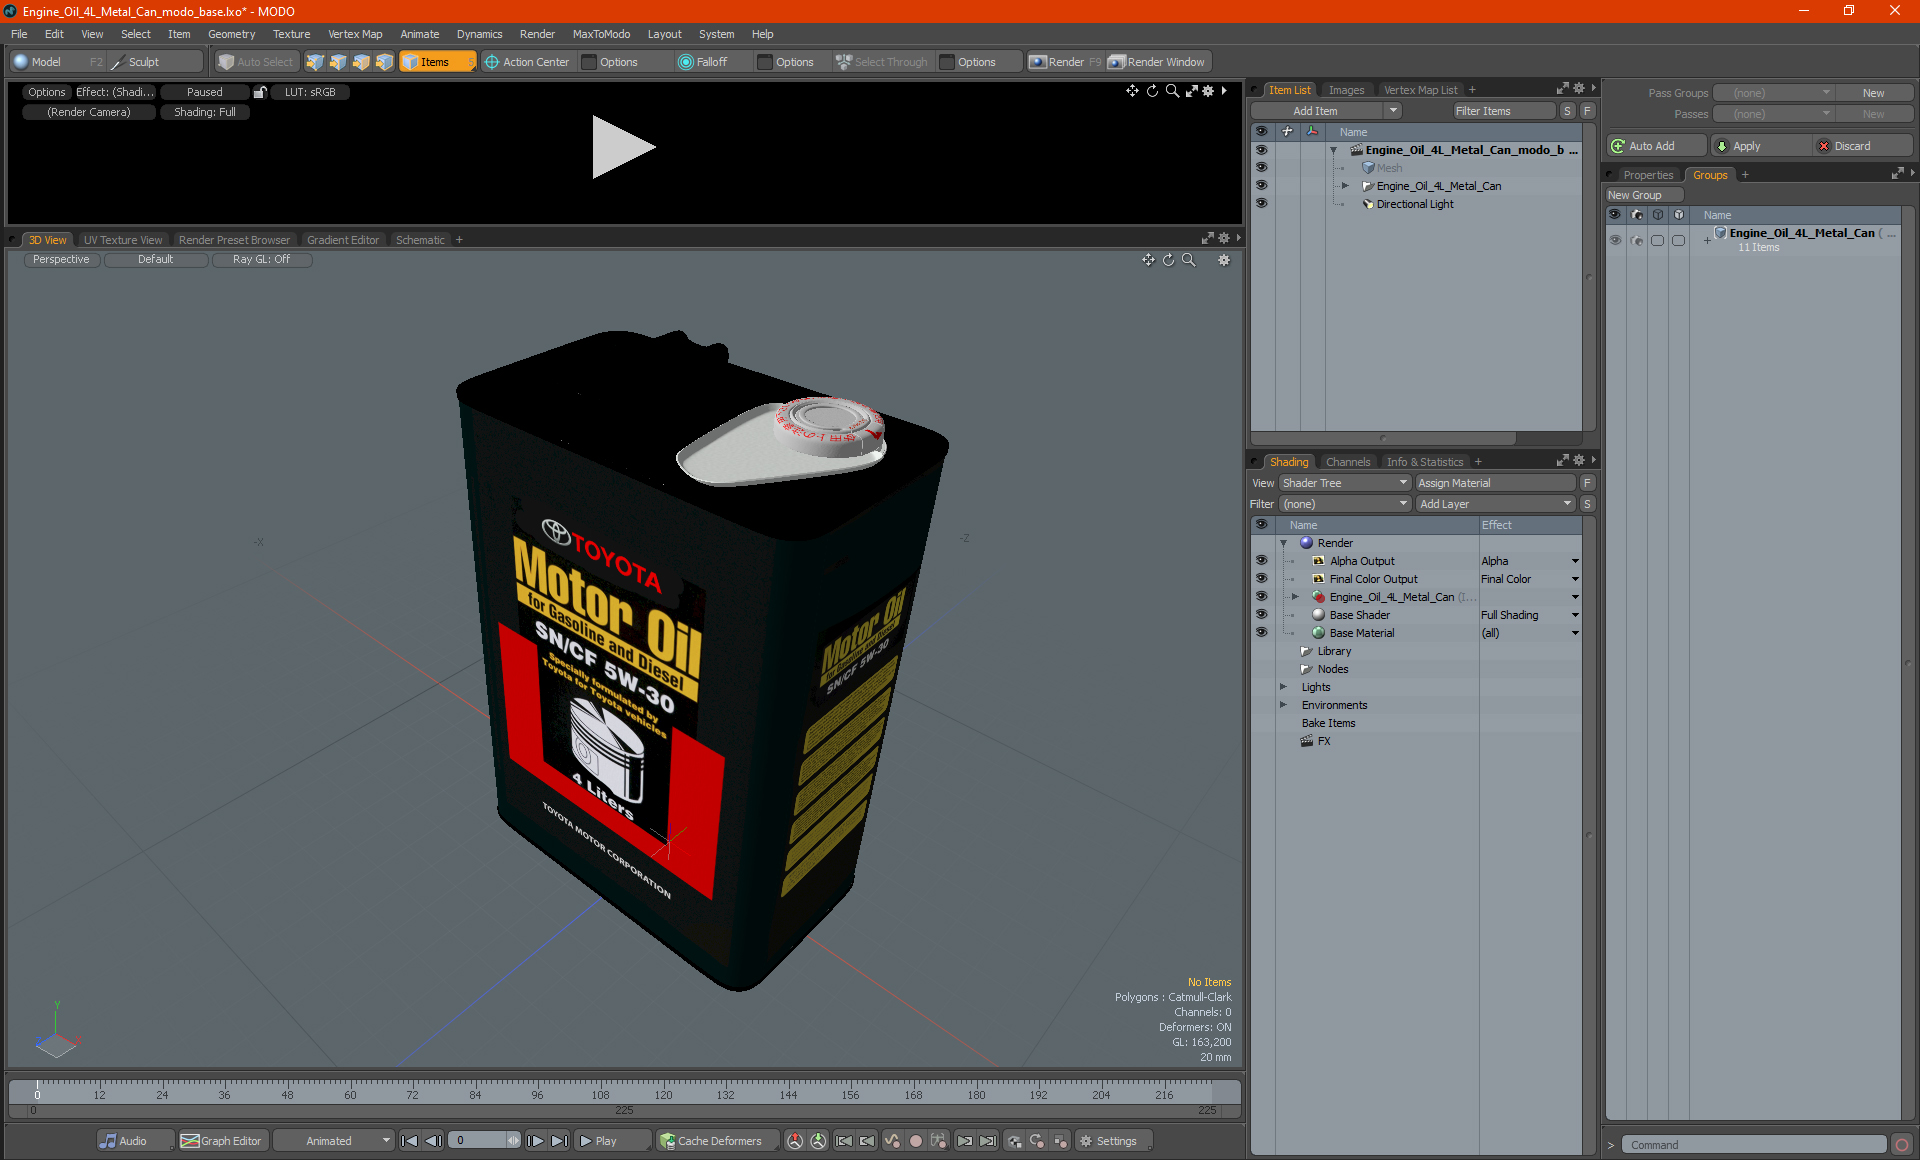The image size is (1920, 1160).
Task: Expand Engine_Oil_4L_Metal_Can in Item List
Action: [1345, 186]
